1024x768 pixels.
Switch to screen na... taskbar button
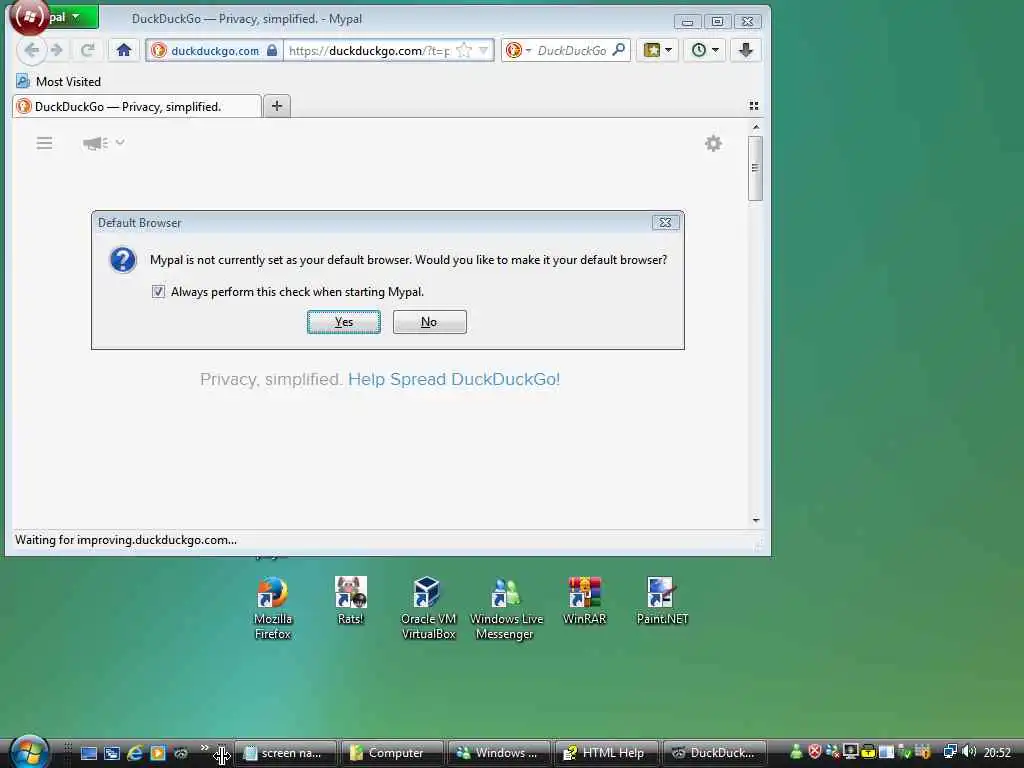(x=285, y=753)
